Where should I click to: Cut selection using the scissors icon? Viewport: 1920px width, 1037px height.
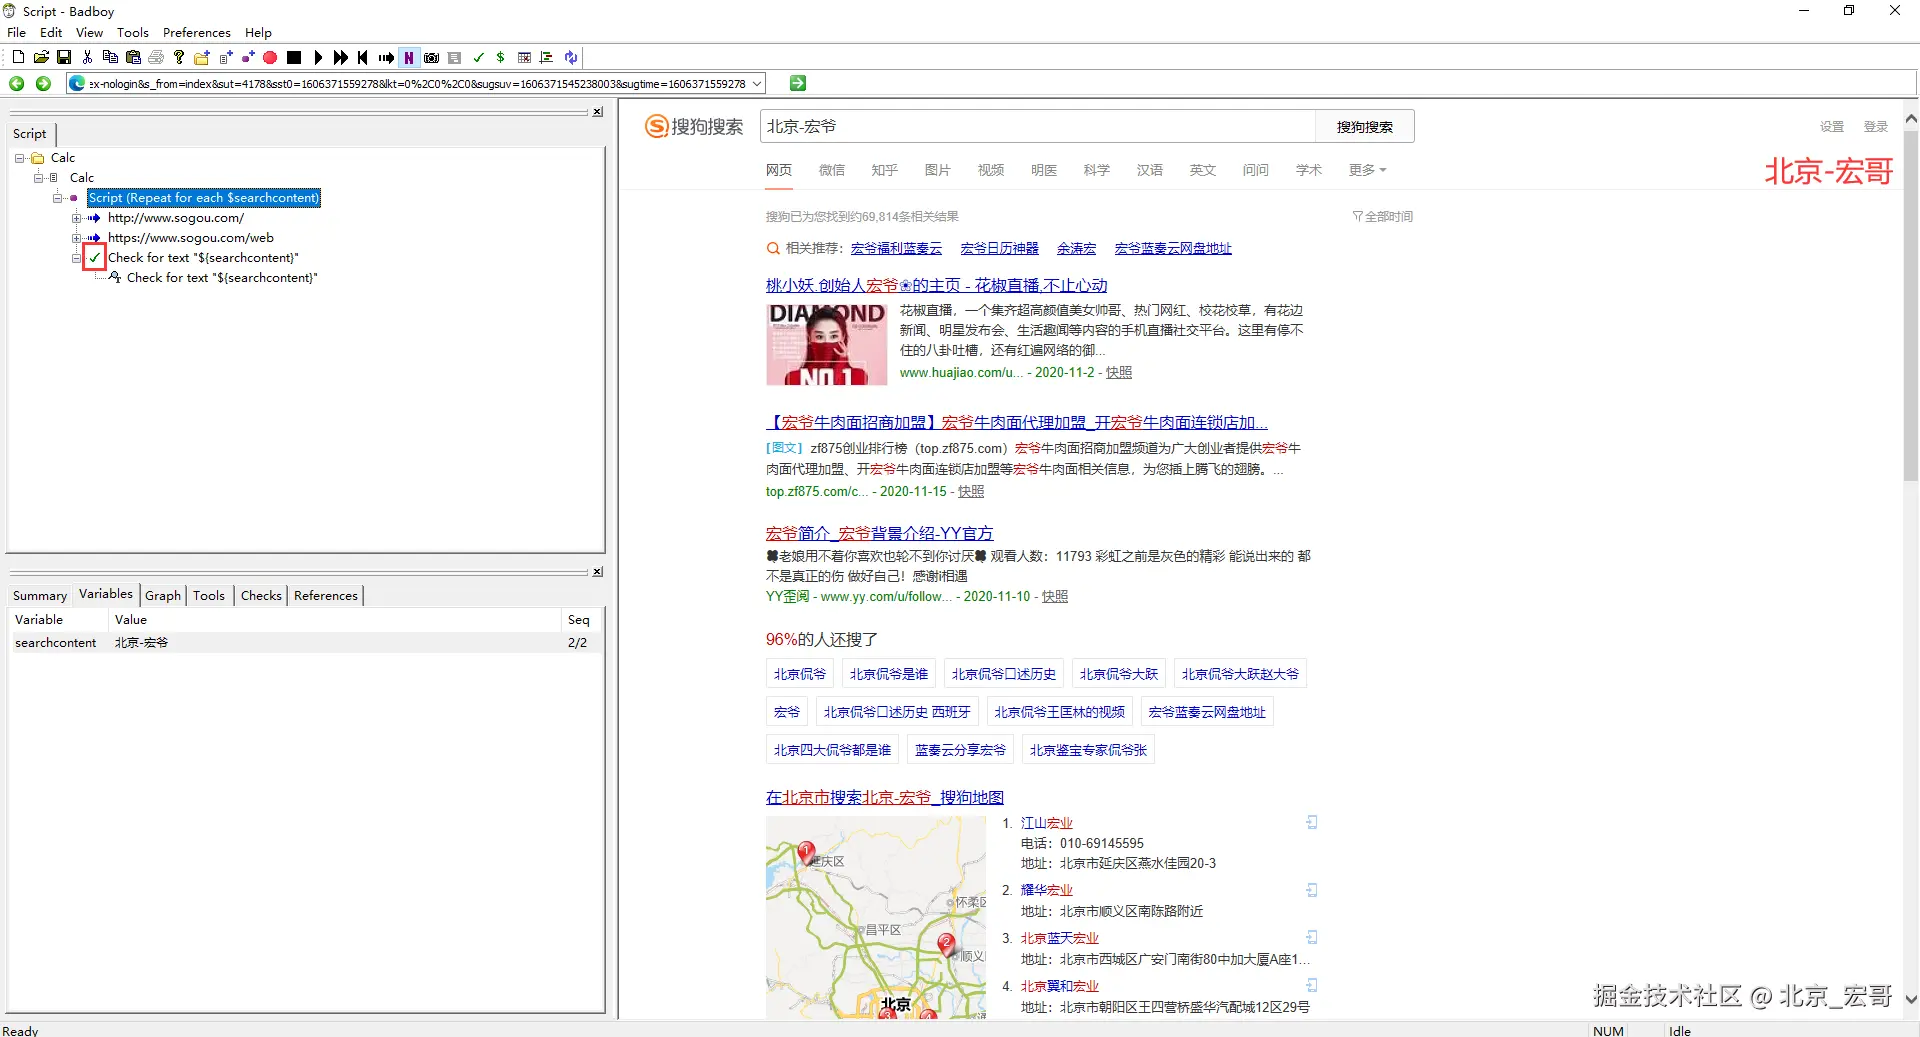(87, 58)
